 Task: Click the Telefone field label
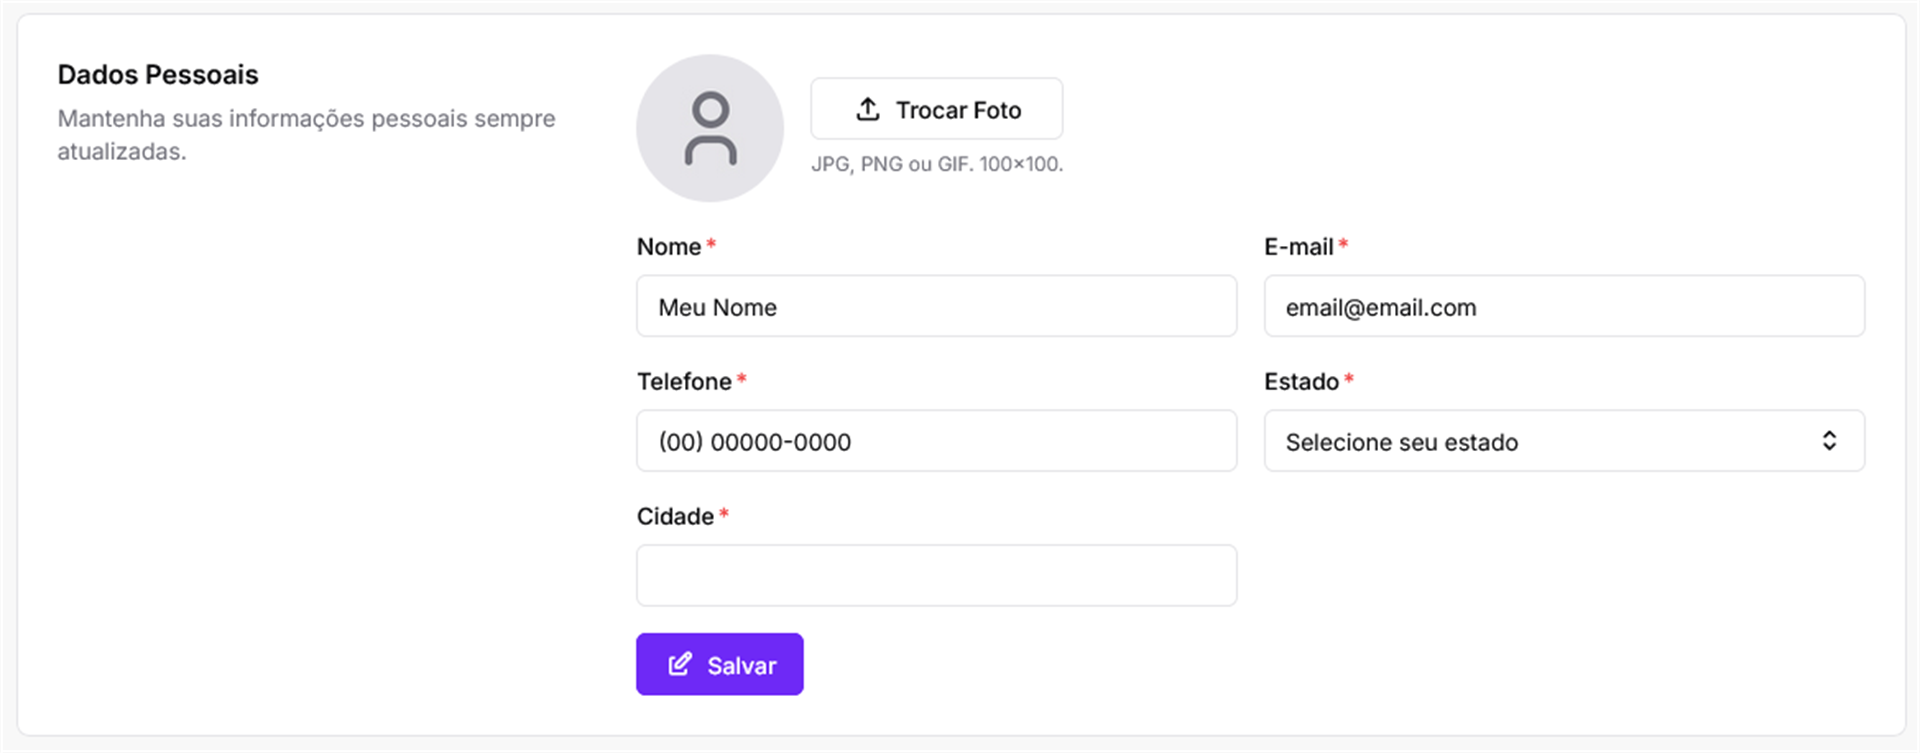point(684,382)
